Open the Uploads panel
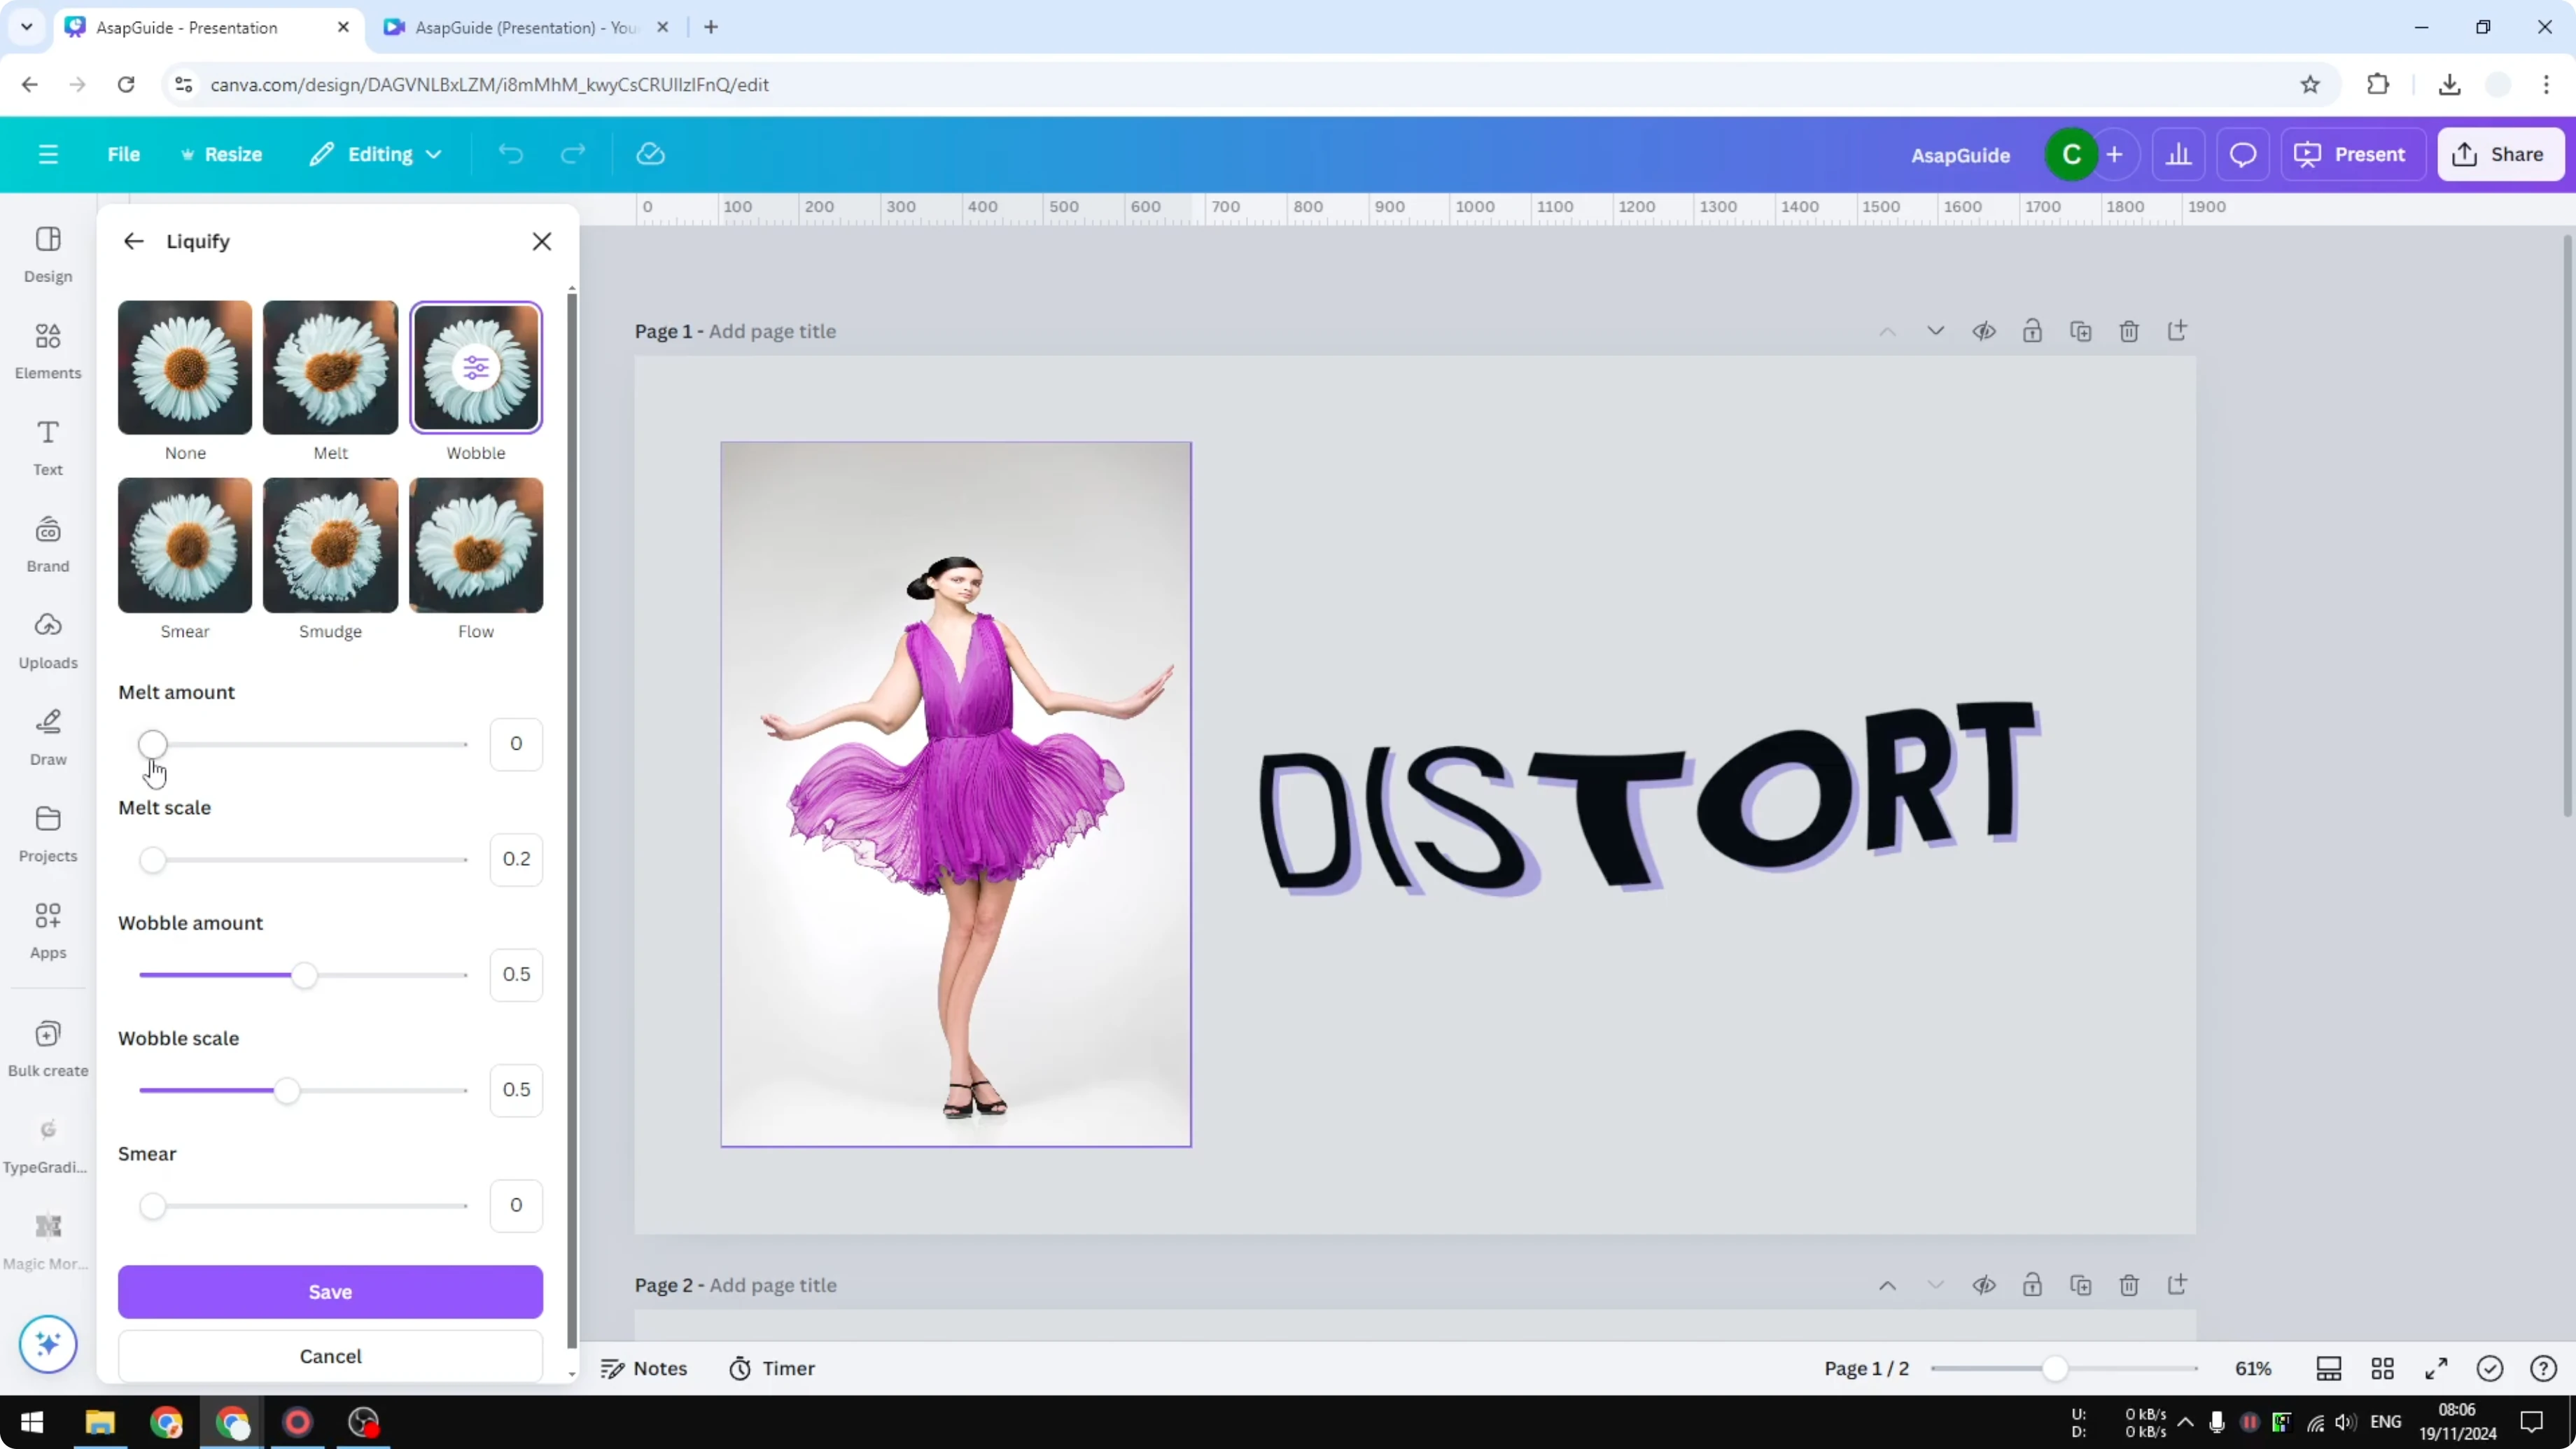Screen dimensions: 2576x1449 pos(47,640)
